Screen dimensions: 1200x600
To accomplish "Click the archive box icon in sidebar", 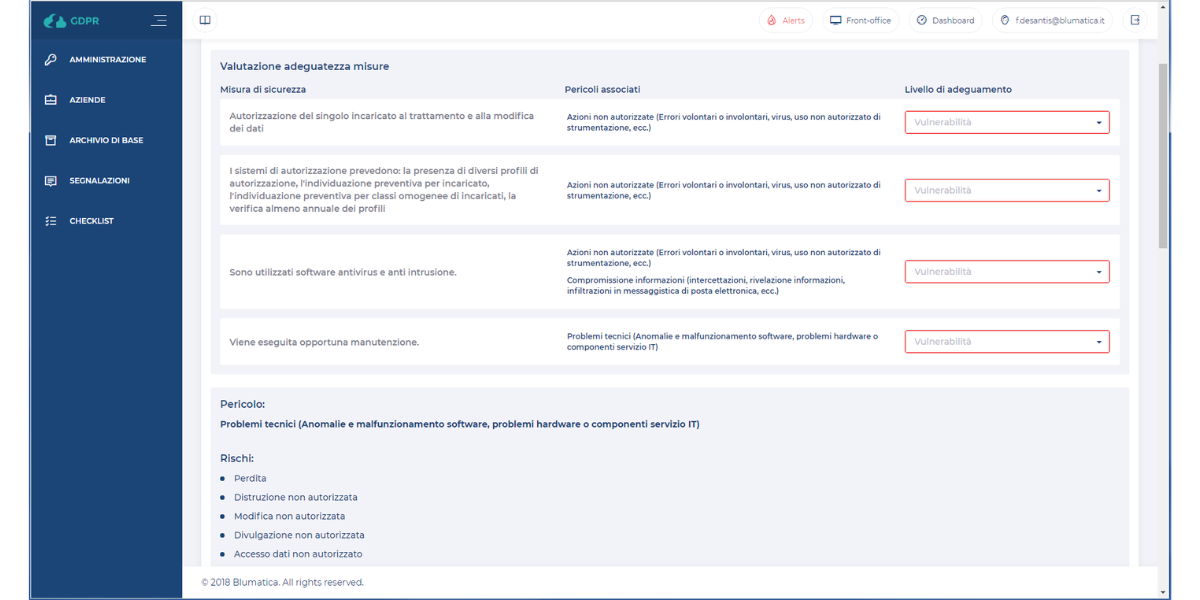I will click(x=51, y=141).
